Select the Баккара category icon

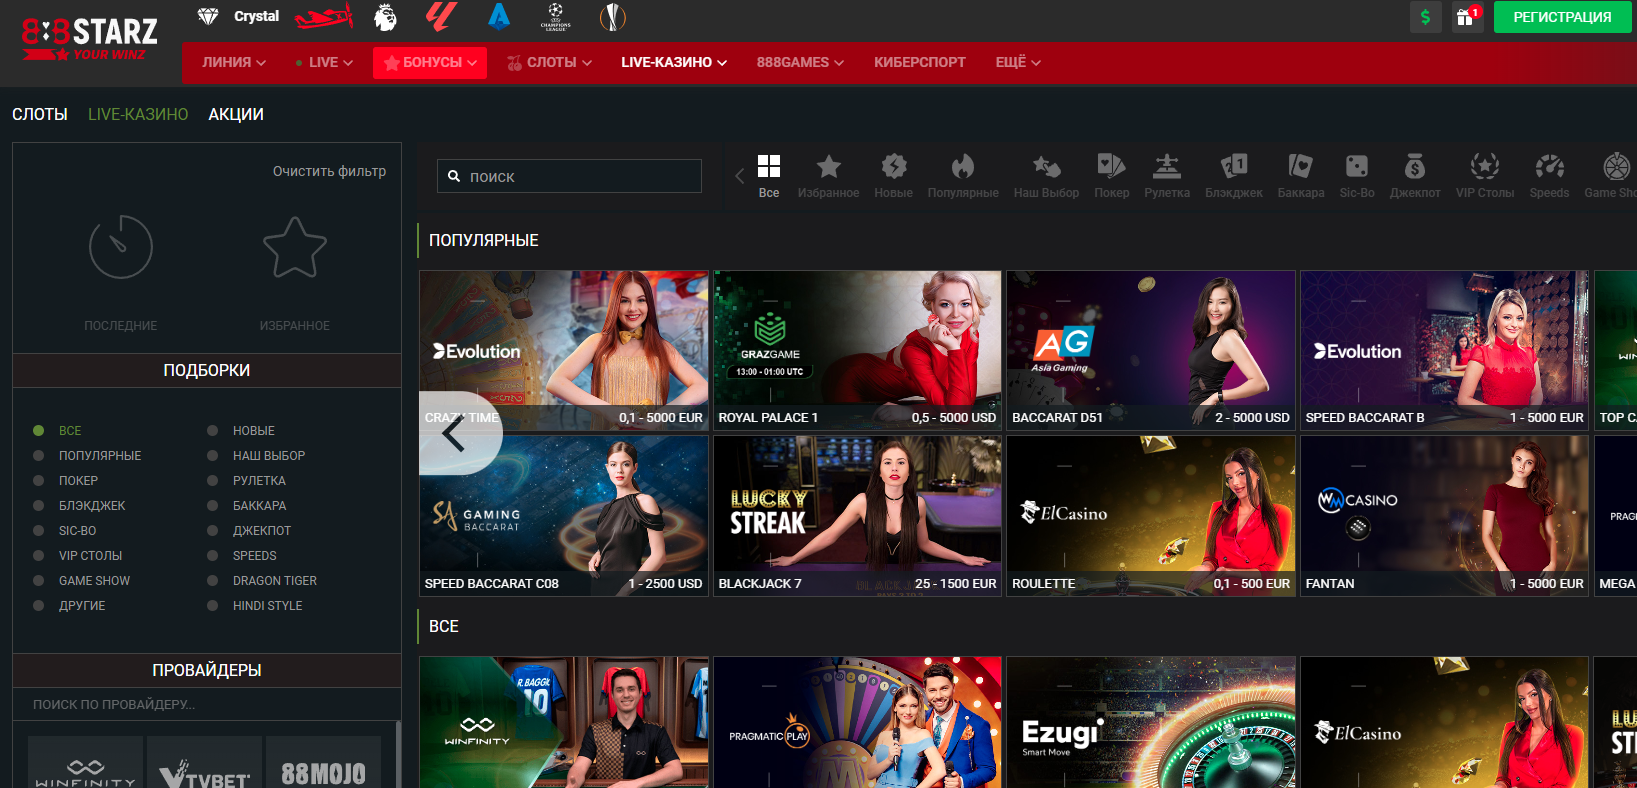click(1301, 166)
